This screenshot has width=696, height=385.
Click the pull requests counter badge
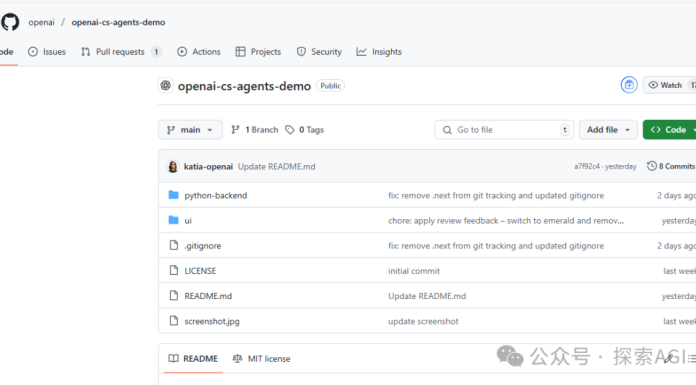click(156, 52)
